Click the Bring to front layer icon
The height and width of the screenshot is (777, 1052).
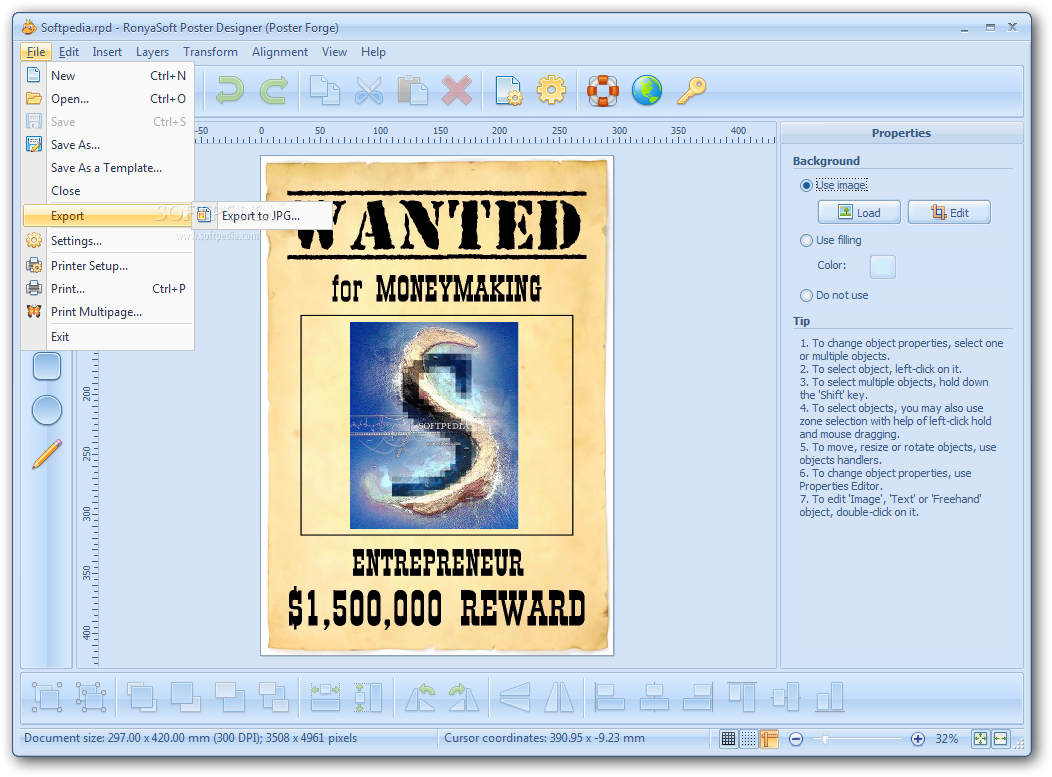point(142,696)
